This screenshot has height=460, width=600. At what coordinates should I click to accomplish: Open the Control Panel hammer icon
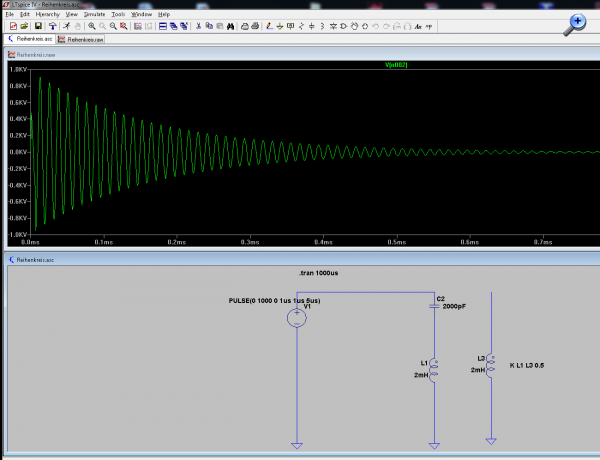coord(52,26)
